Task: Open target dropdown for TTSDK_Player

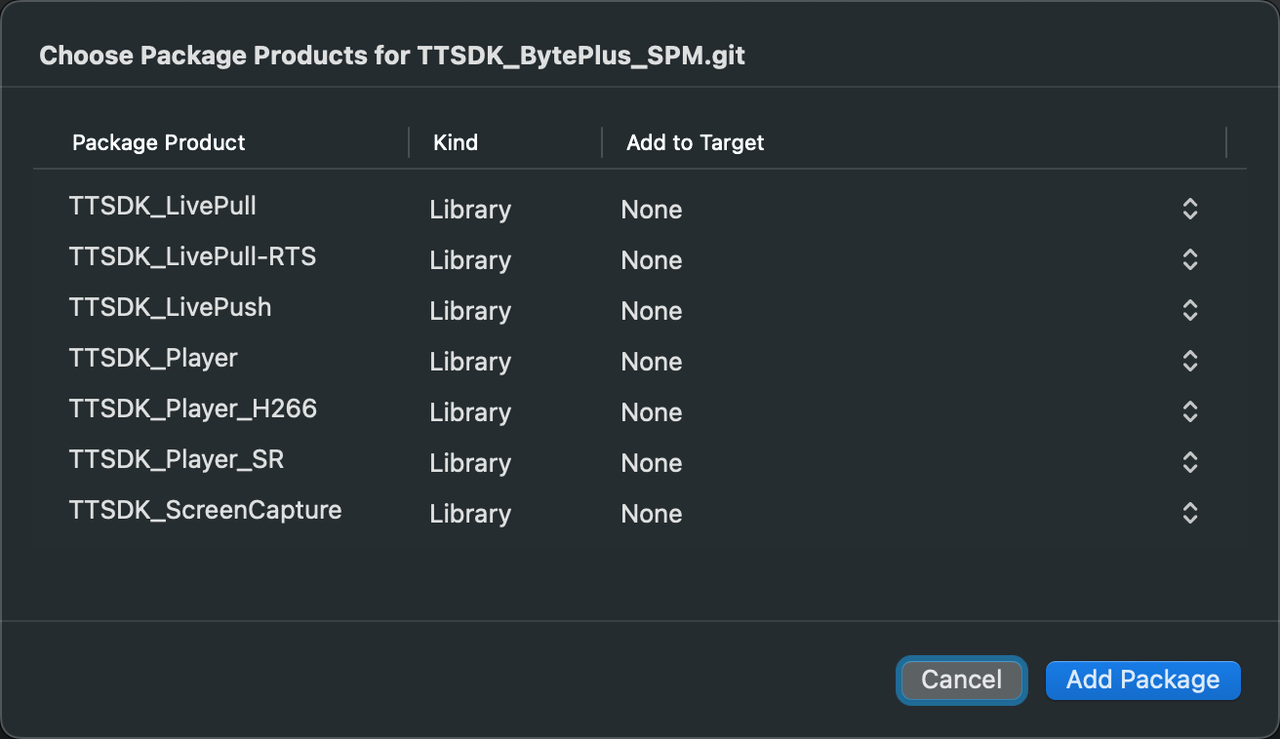Action: (x=1189, y=361)
